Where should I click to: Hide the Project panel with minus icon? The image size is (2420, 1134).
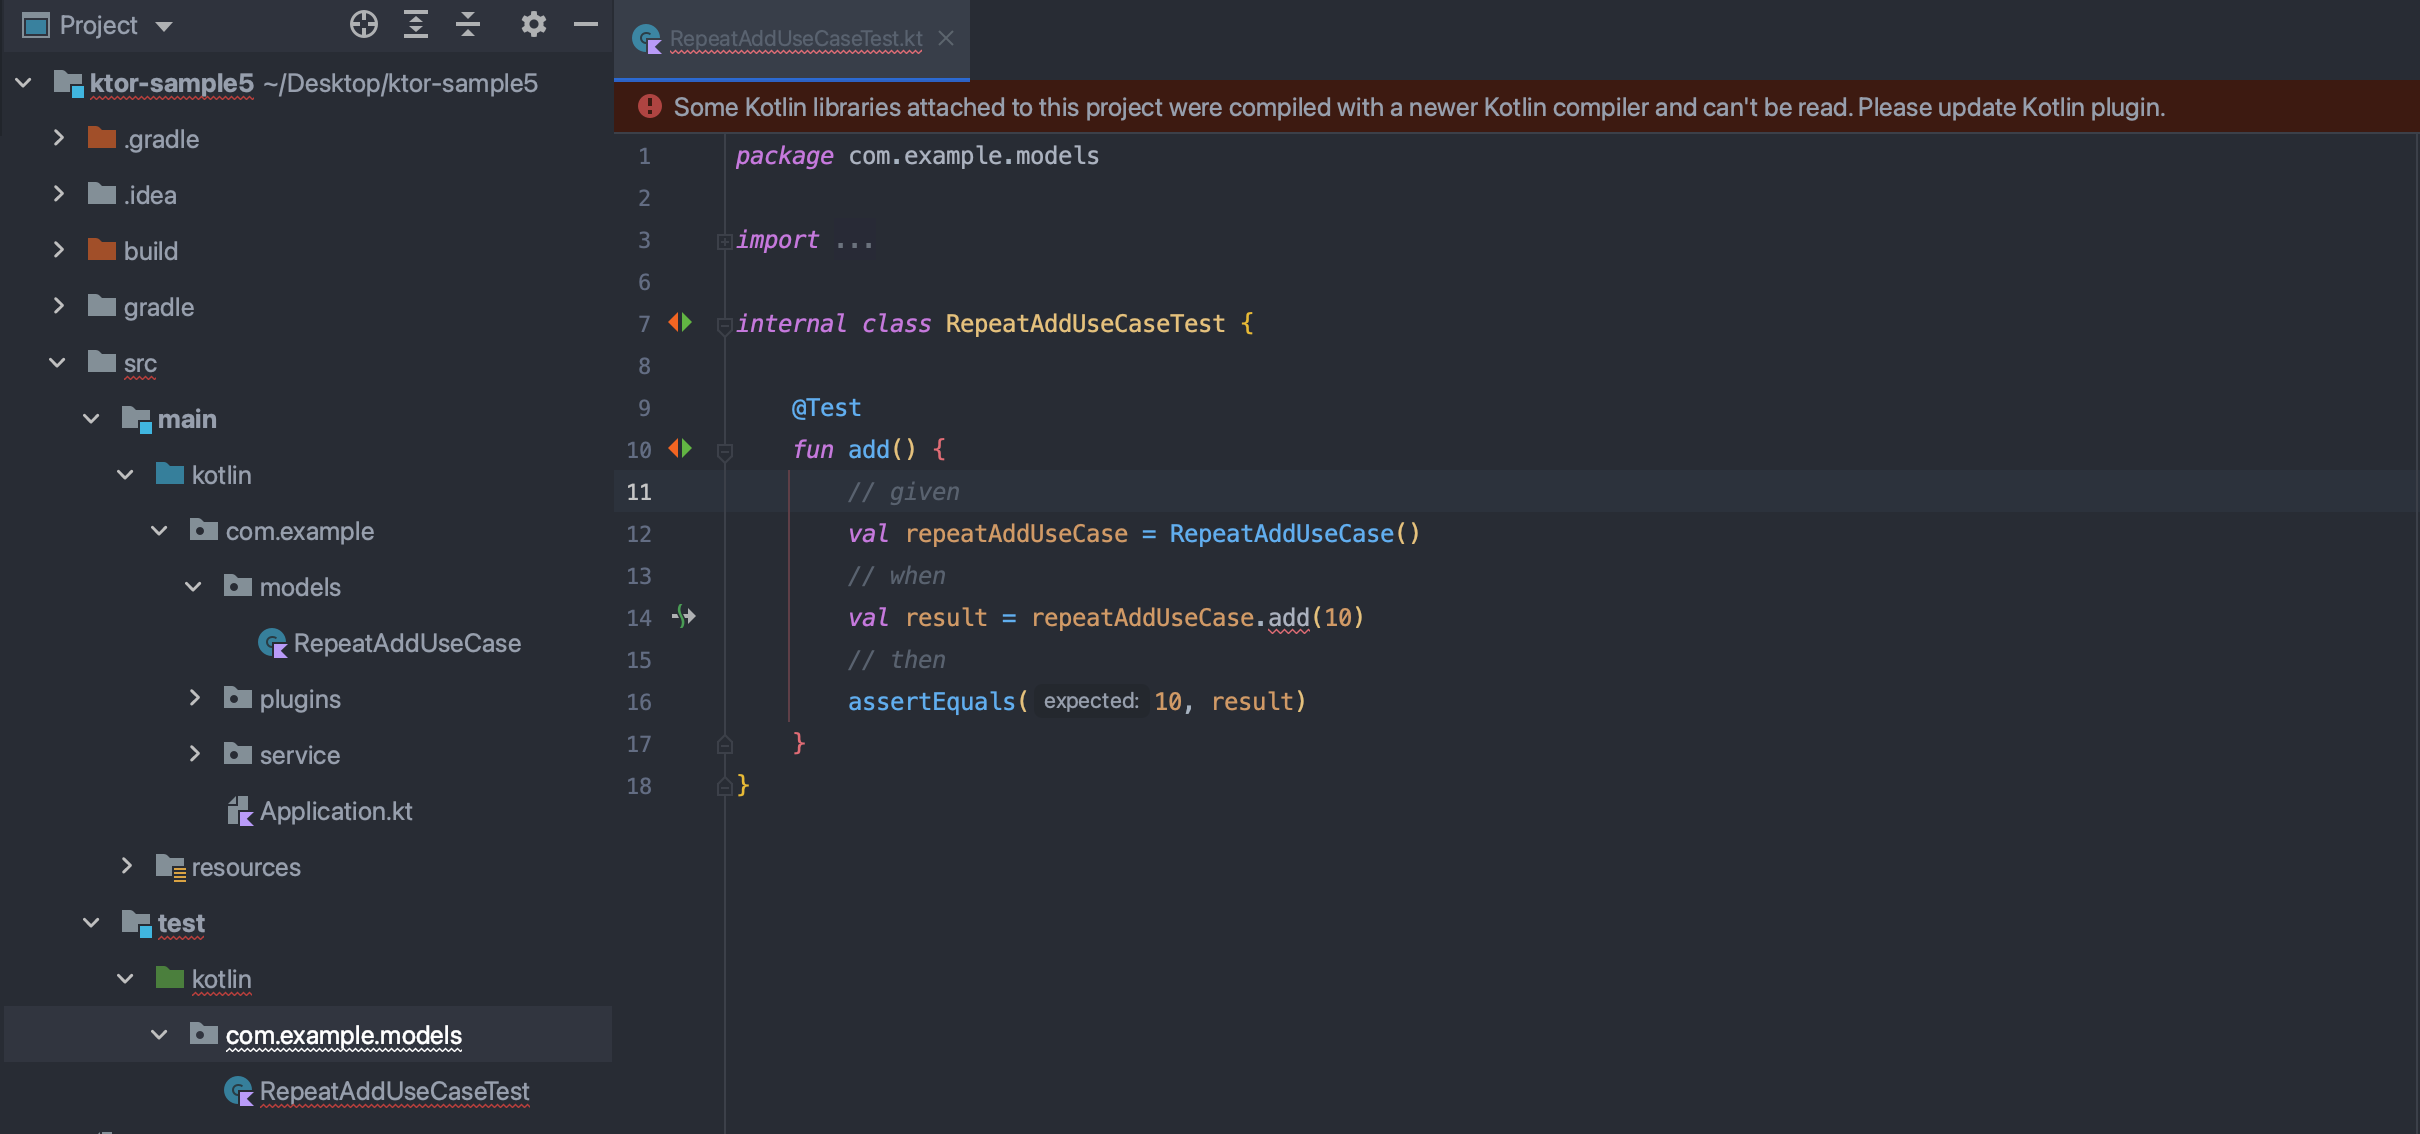586,25
